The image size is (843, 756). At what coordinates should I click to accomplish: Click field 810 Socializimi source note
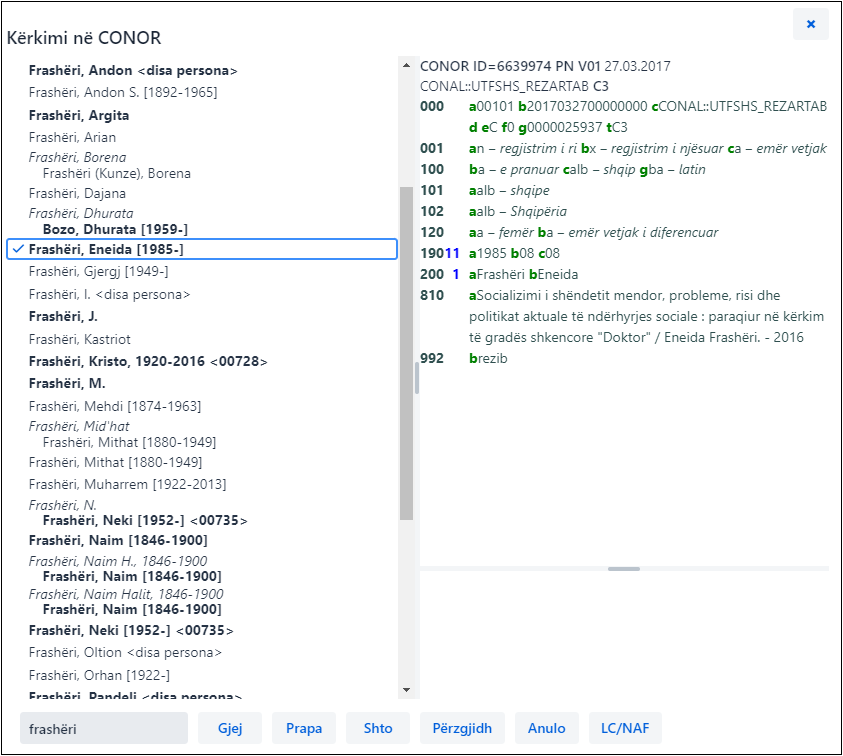pyautogui.click(x=623, y=316)
